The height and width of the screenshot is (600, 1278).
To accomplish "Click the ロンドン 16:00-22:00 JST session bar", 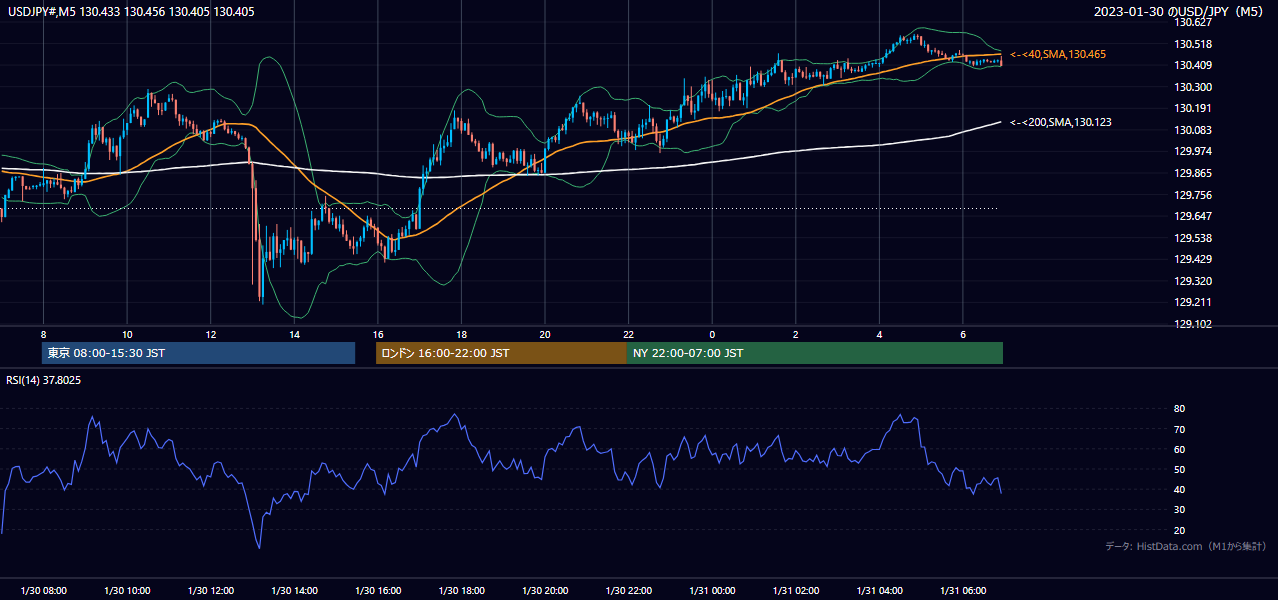I will tap(501, 353).
